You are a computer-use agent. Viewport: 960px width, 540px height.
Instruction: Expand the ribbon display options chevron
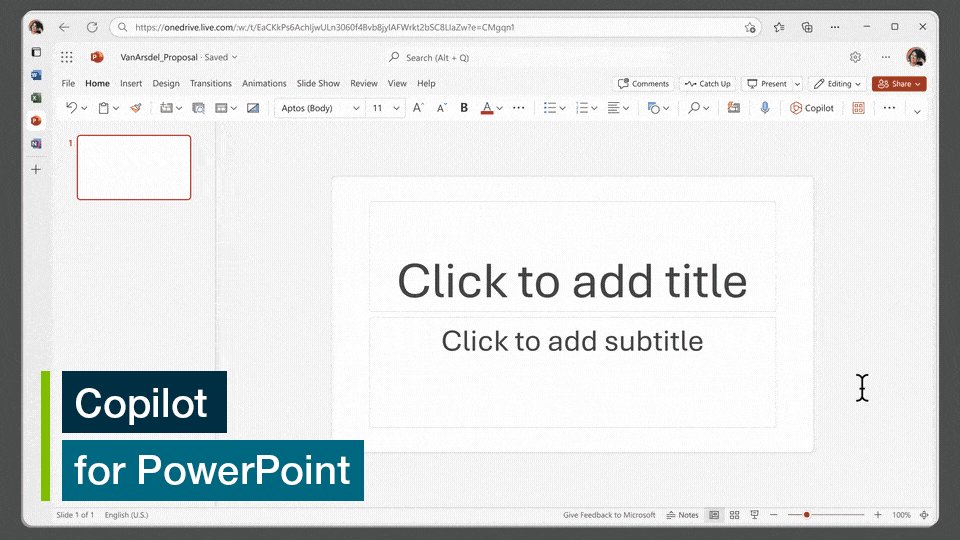coord(917,111)
